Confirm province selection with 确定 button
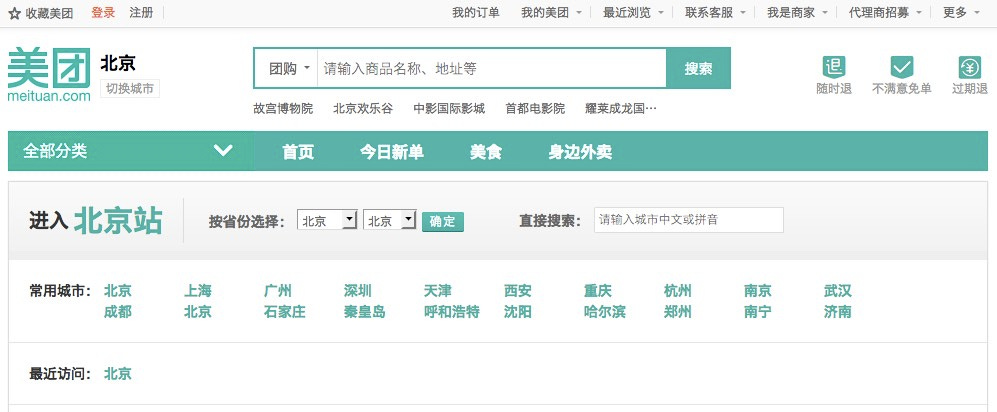 click(x=443, y=222)
